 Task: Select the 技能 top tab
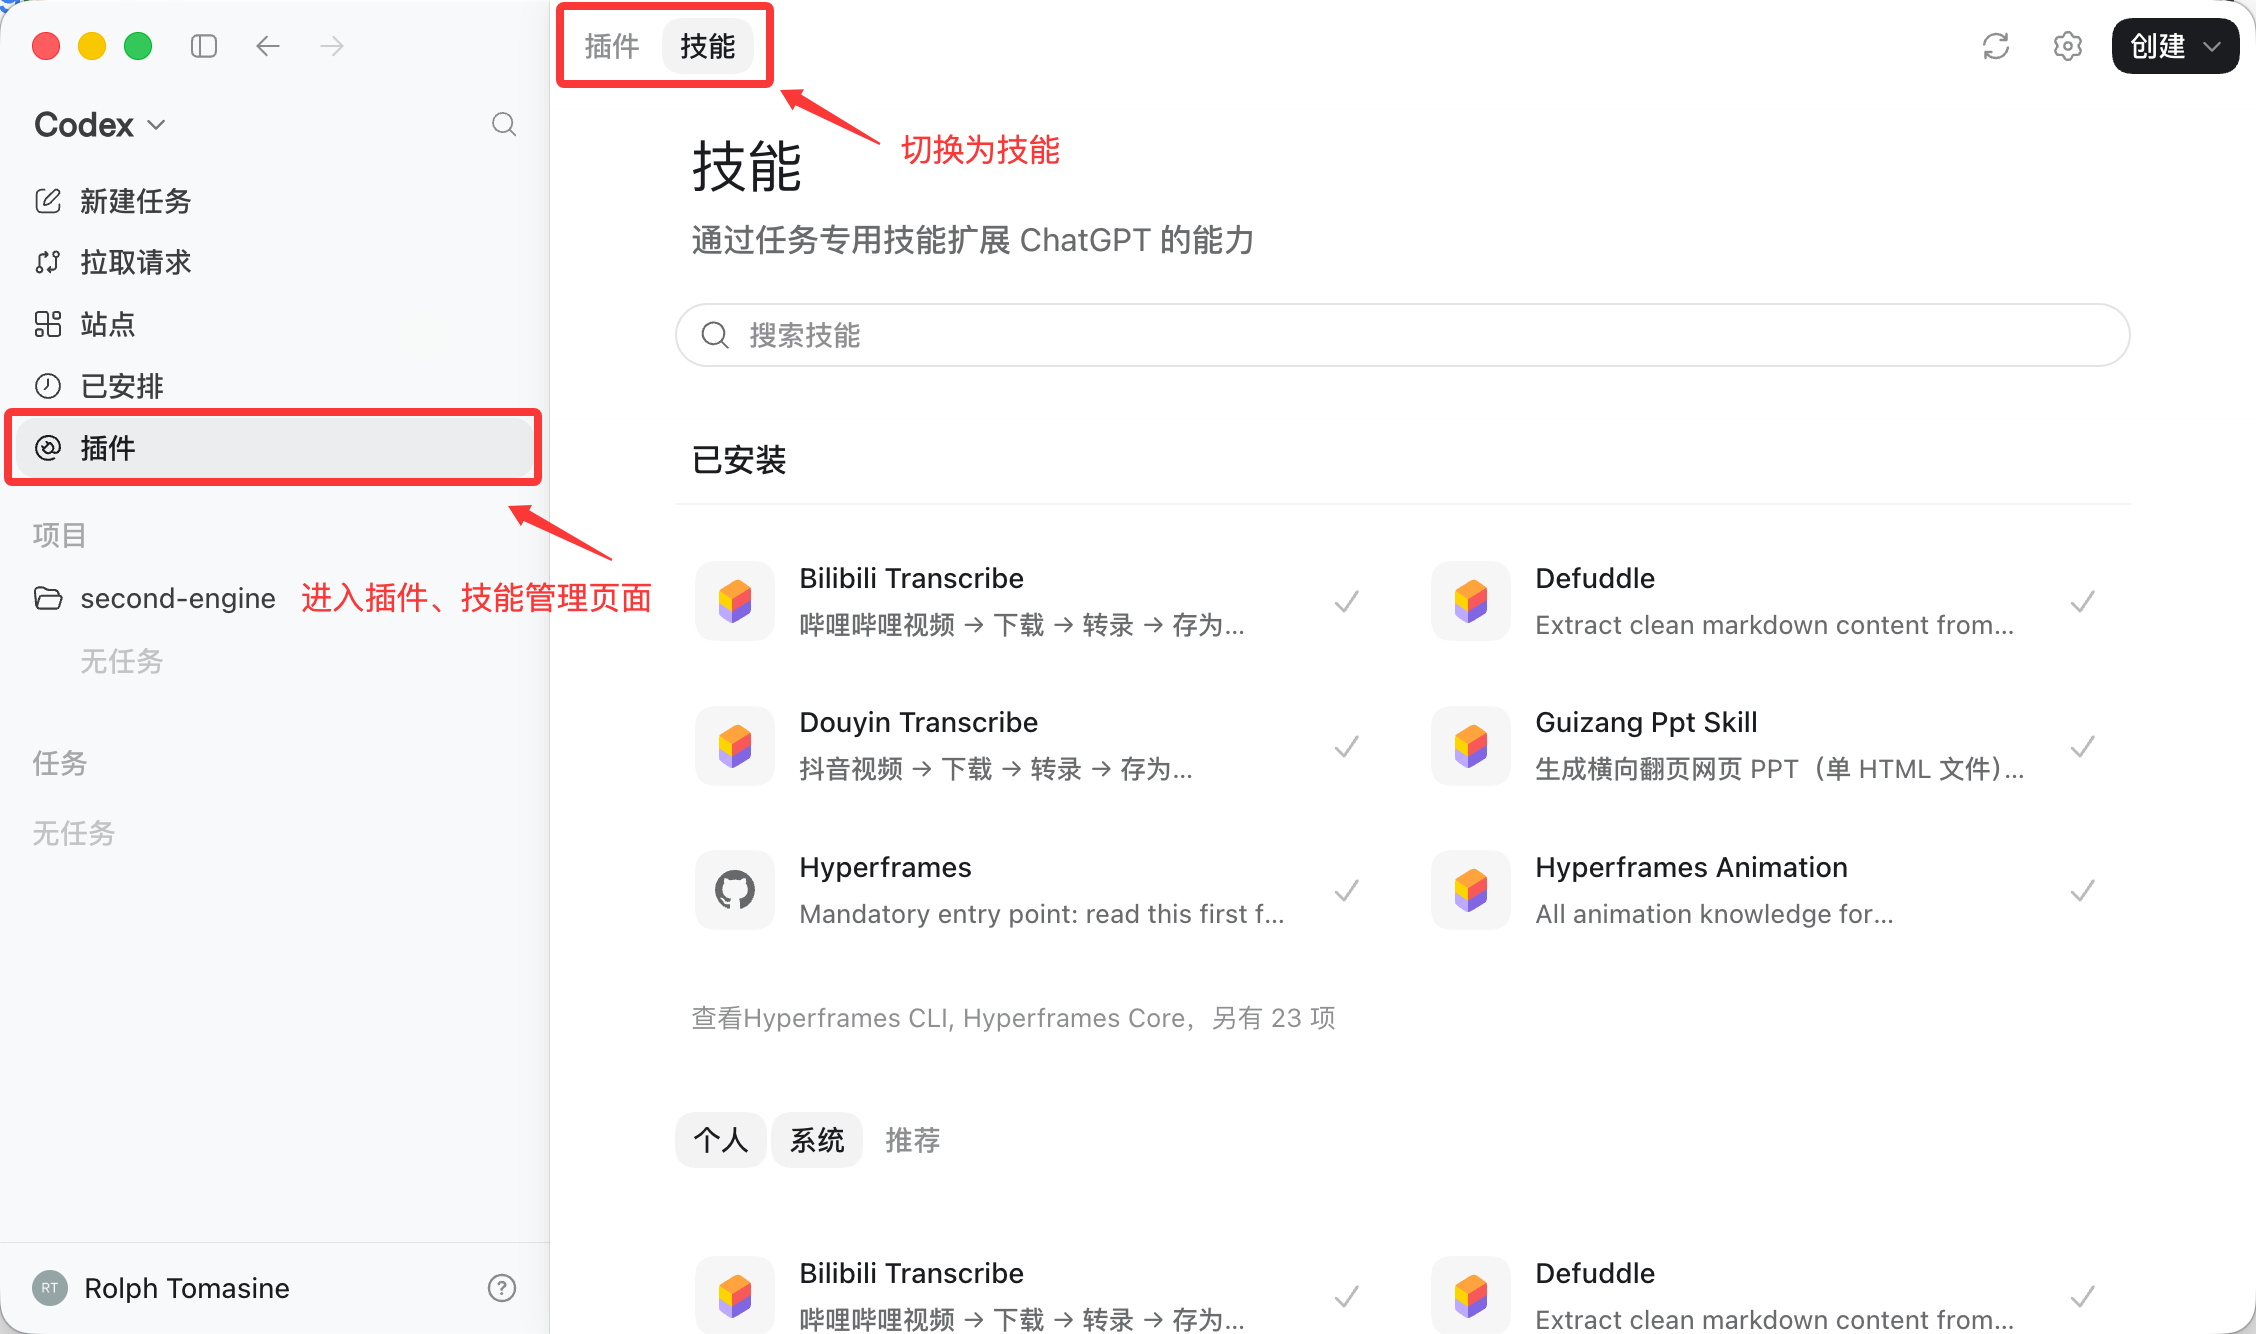tap(708, 46)
